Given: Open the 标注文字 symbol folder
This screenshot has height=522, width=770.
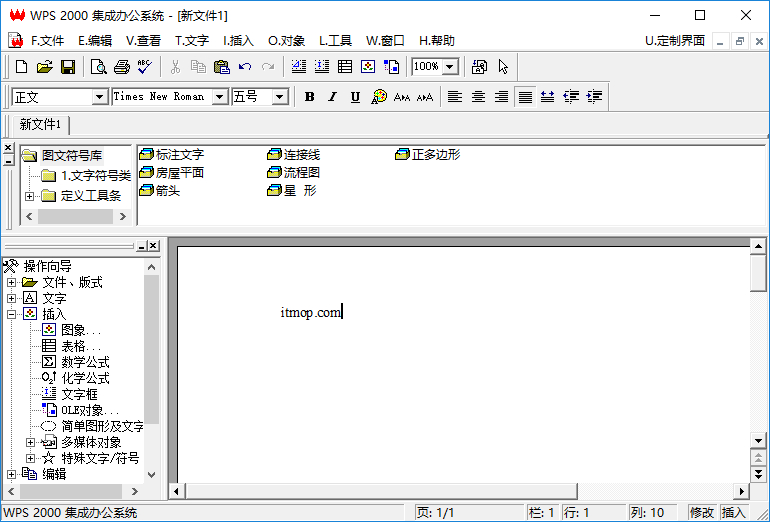Looking at the screenshot, I should [171, 155].
